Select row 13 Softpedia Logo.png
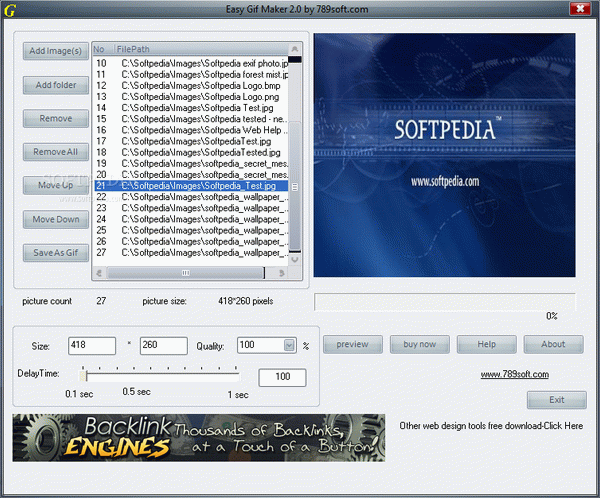600x498 pixels. [x=191, y=96]
